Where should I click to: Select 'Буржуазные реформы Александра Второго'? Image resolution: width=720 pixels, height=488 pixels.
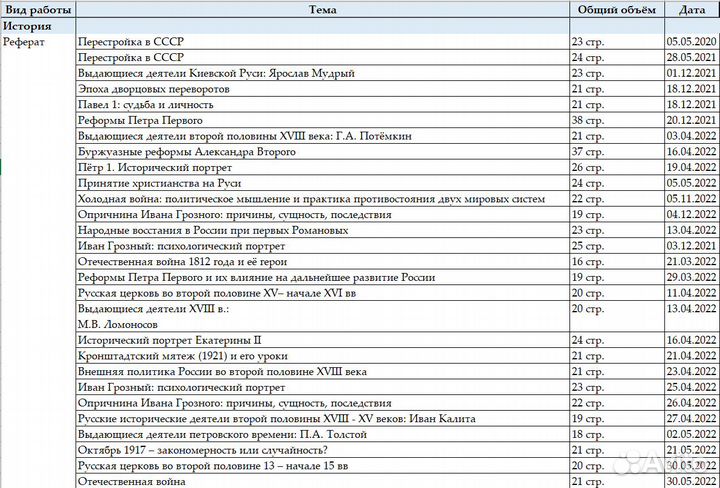point(322,151)
